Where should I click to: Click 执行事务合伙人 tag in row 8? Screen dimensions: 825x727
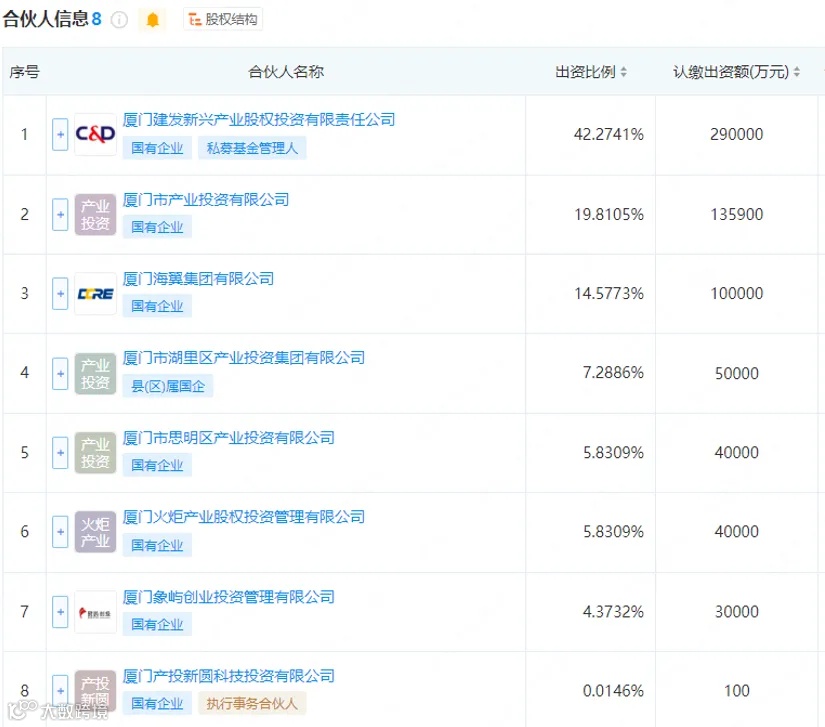[252, 704]
